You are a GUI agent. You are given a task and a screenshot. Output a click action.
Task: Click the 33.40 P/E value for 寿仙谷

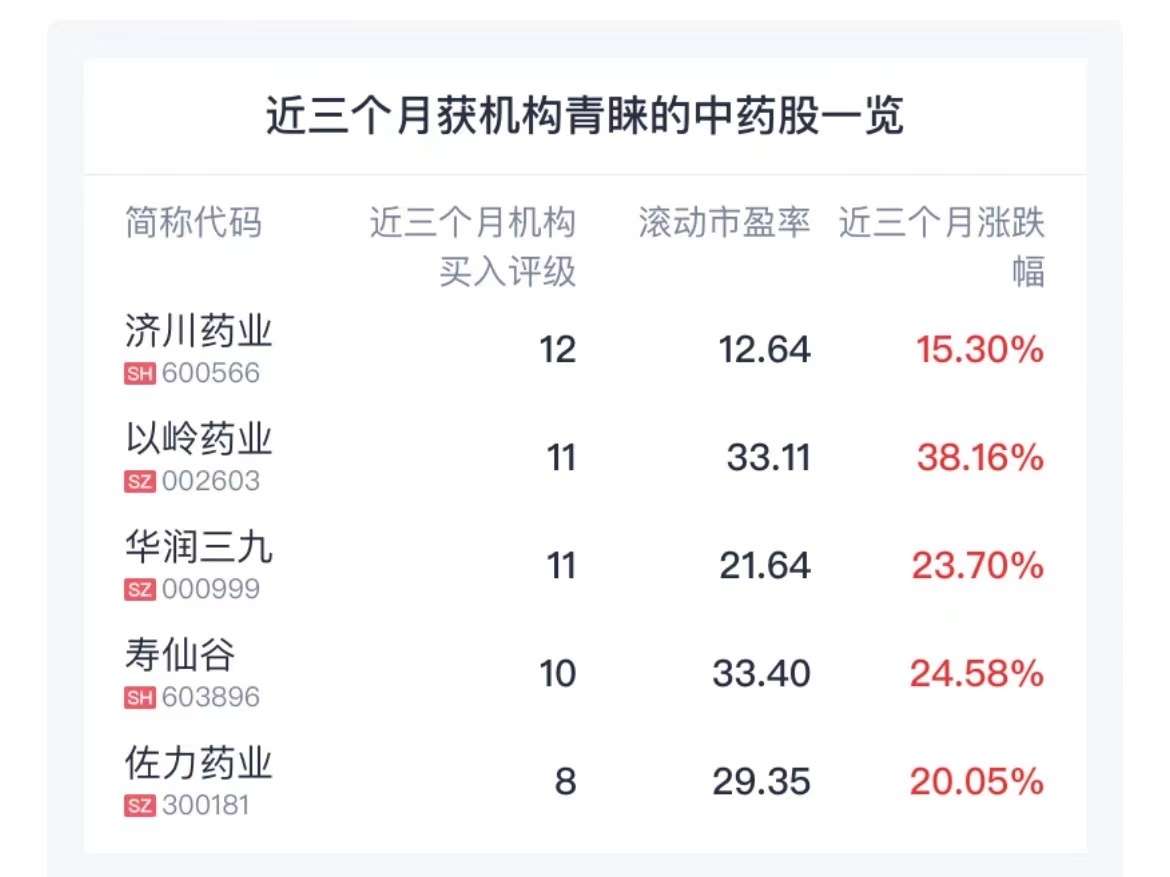coord(761,674)
